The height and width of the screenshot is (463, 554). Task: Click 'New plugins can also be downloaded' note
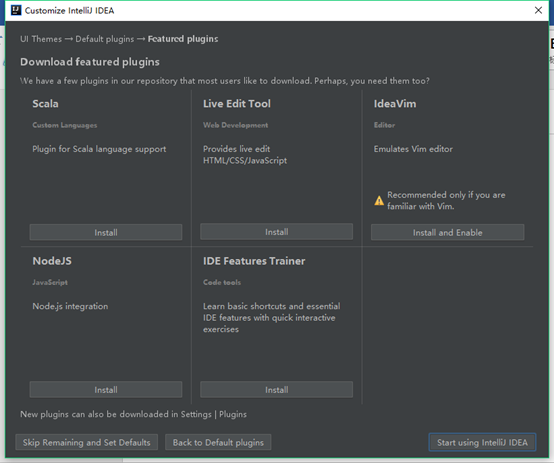coord(133,414)
